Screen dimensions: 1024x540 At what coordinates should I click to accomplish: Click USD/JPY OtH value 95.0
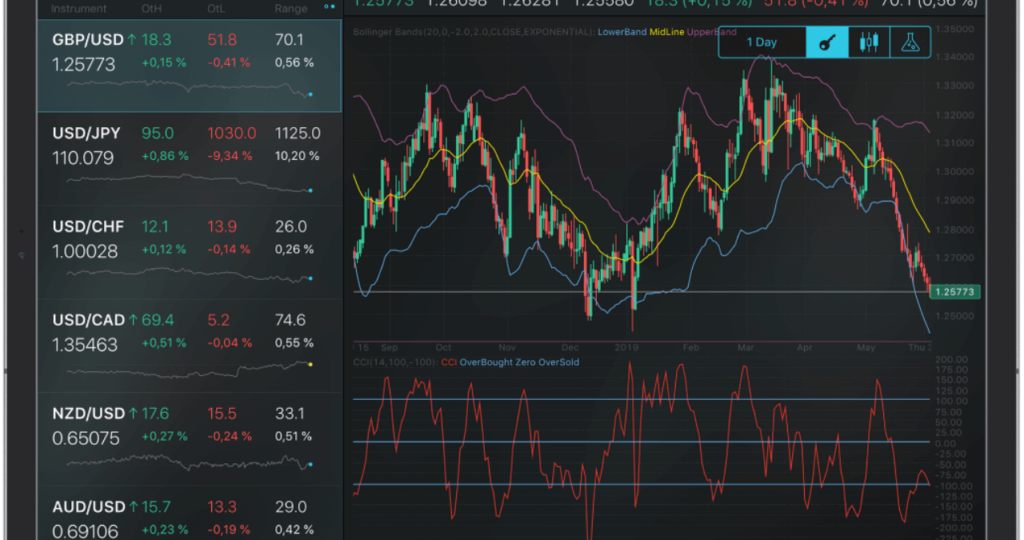[157, 134]
